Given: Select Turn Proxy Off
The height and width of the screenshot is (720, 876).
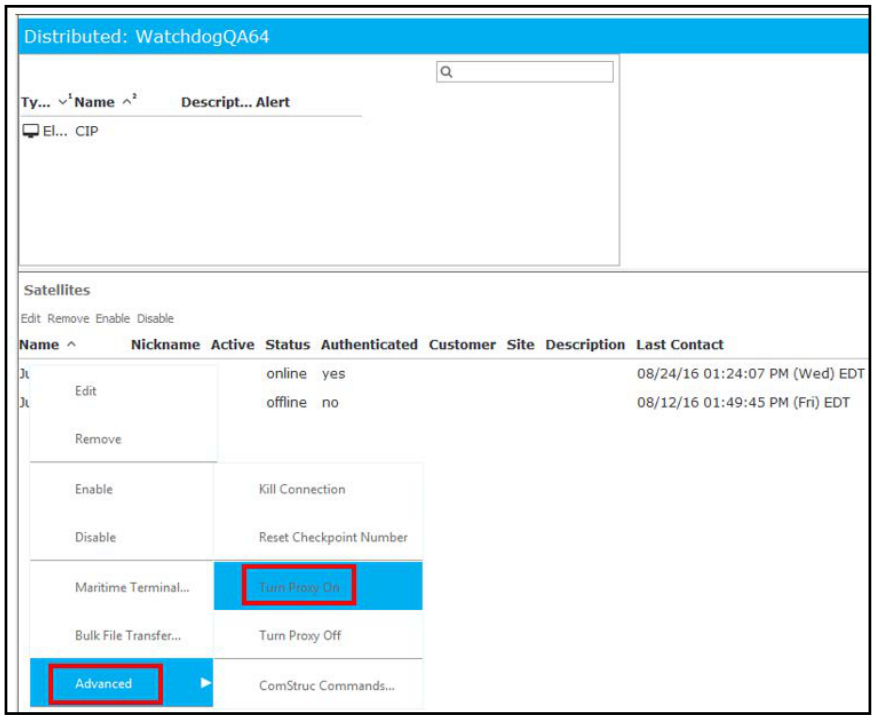Looking at the screenshot, I should [300, 636].
